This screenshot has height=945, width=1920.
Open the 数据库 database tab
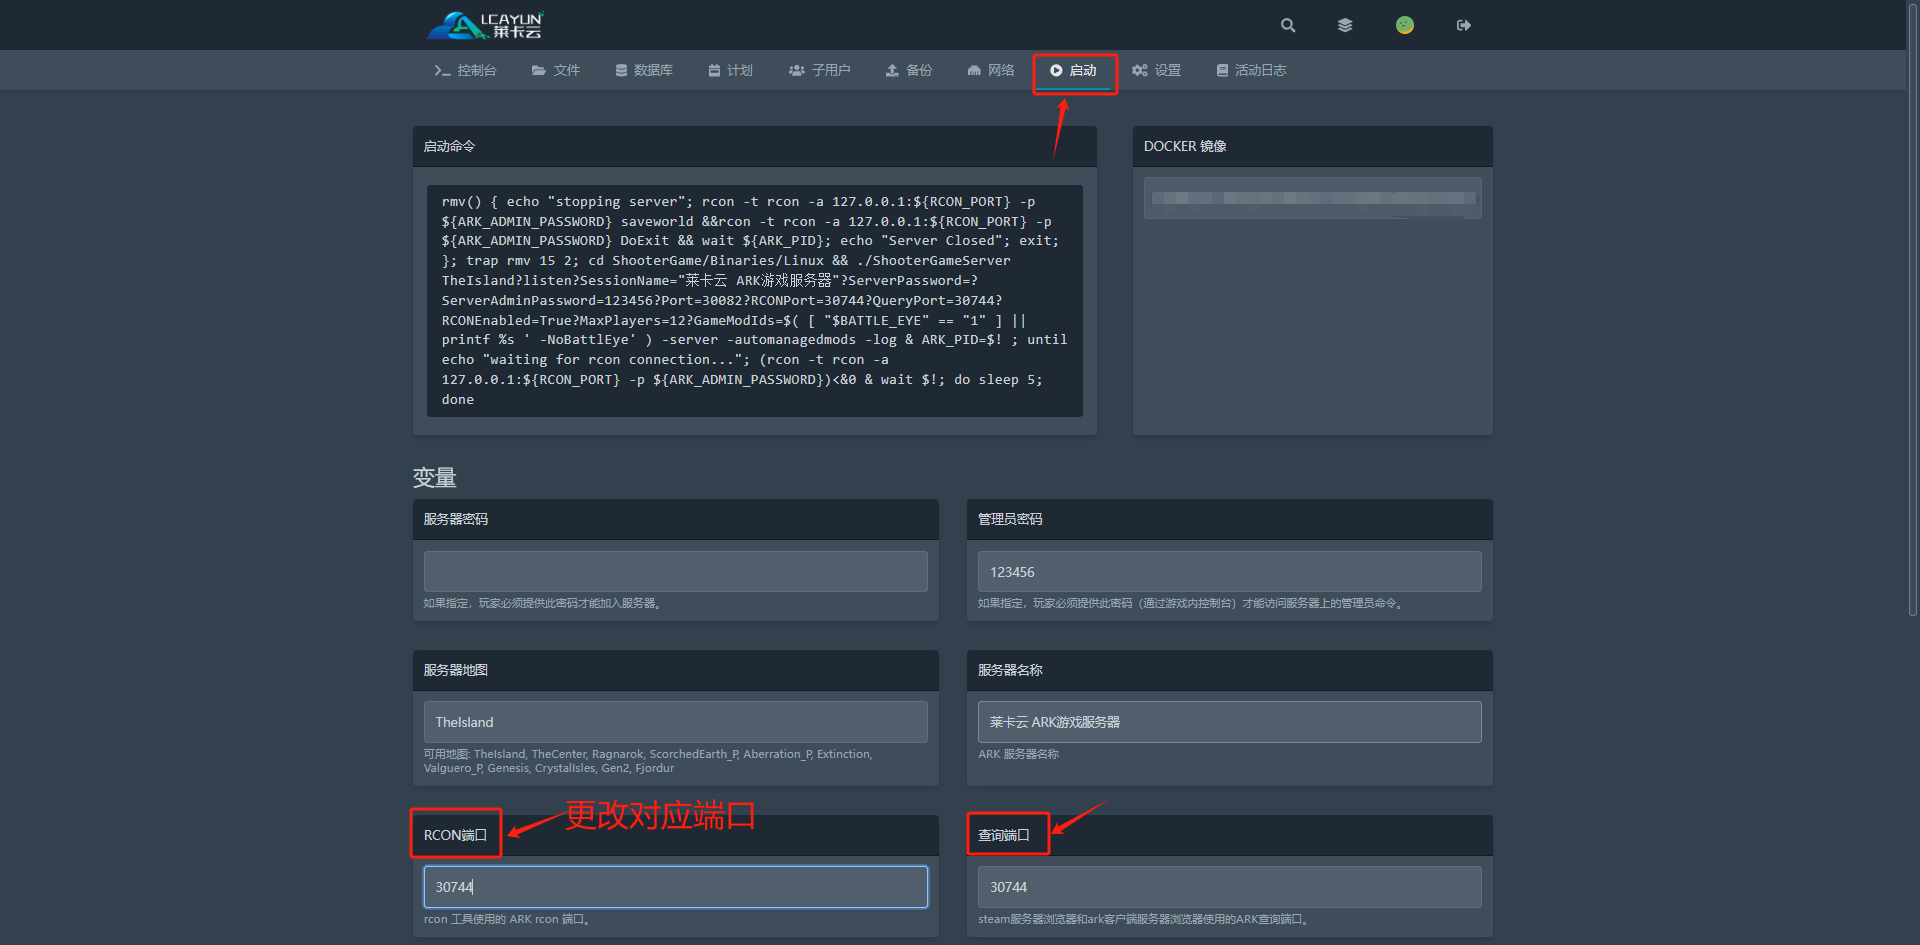click(x=644, y=70)
